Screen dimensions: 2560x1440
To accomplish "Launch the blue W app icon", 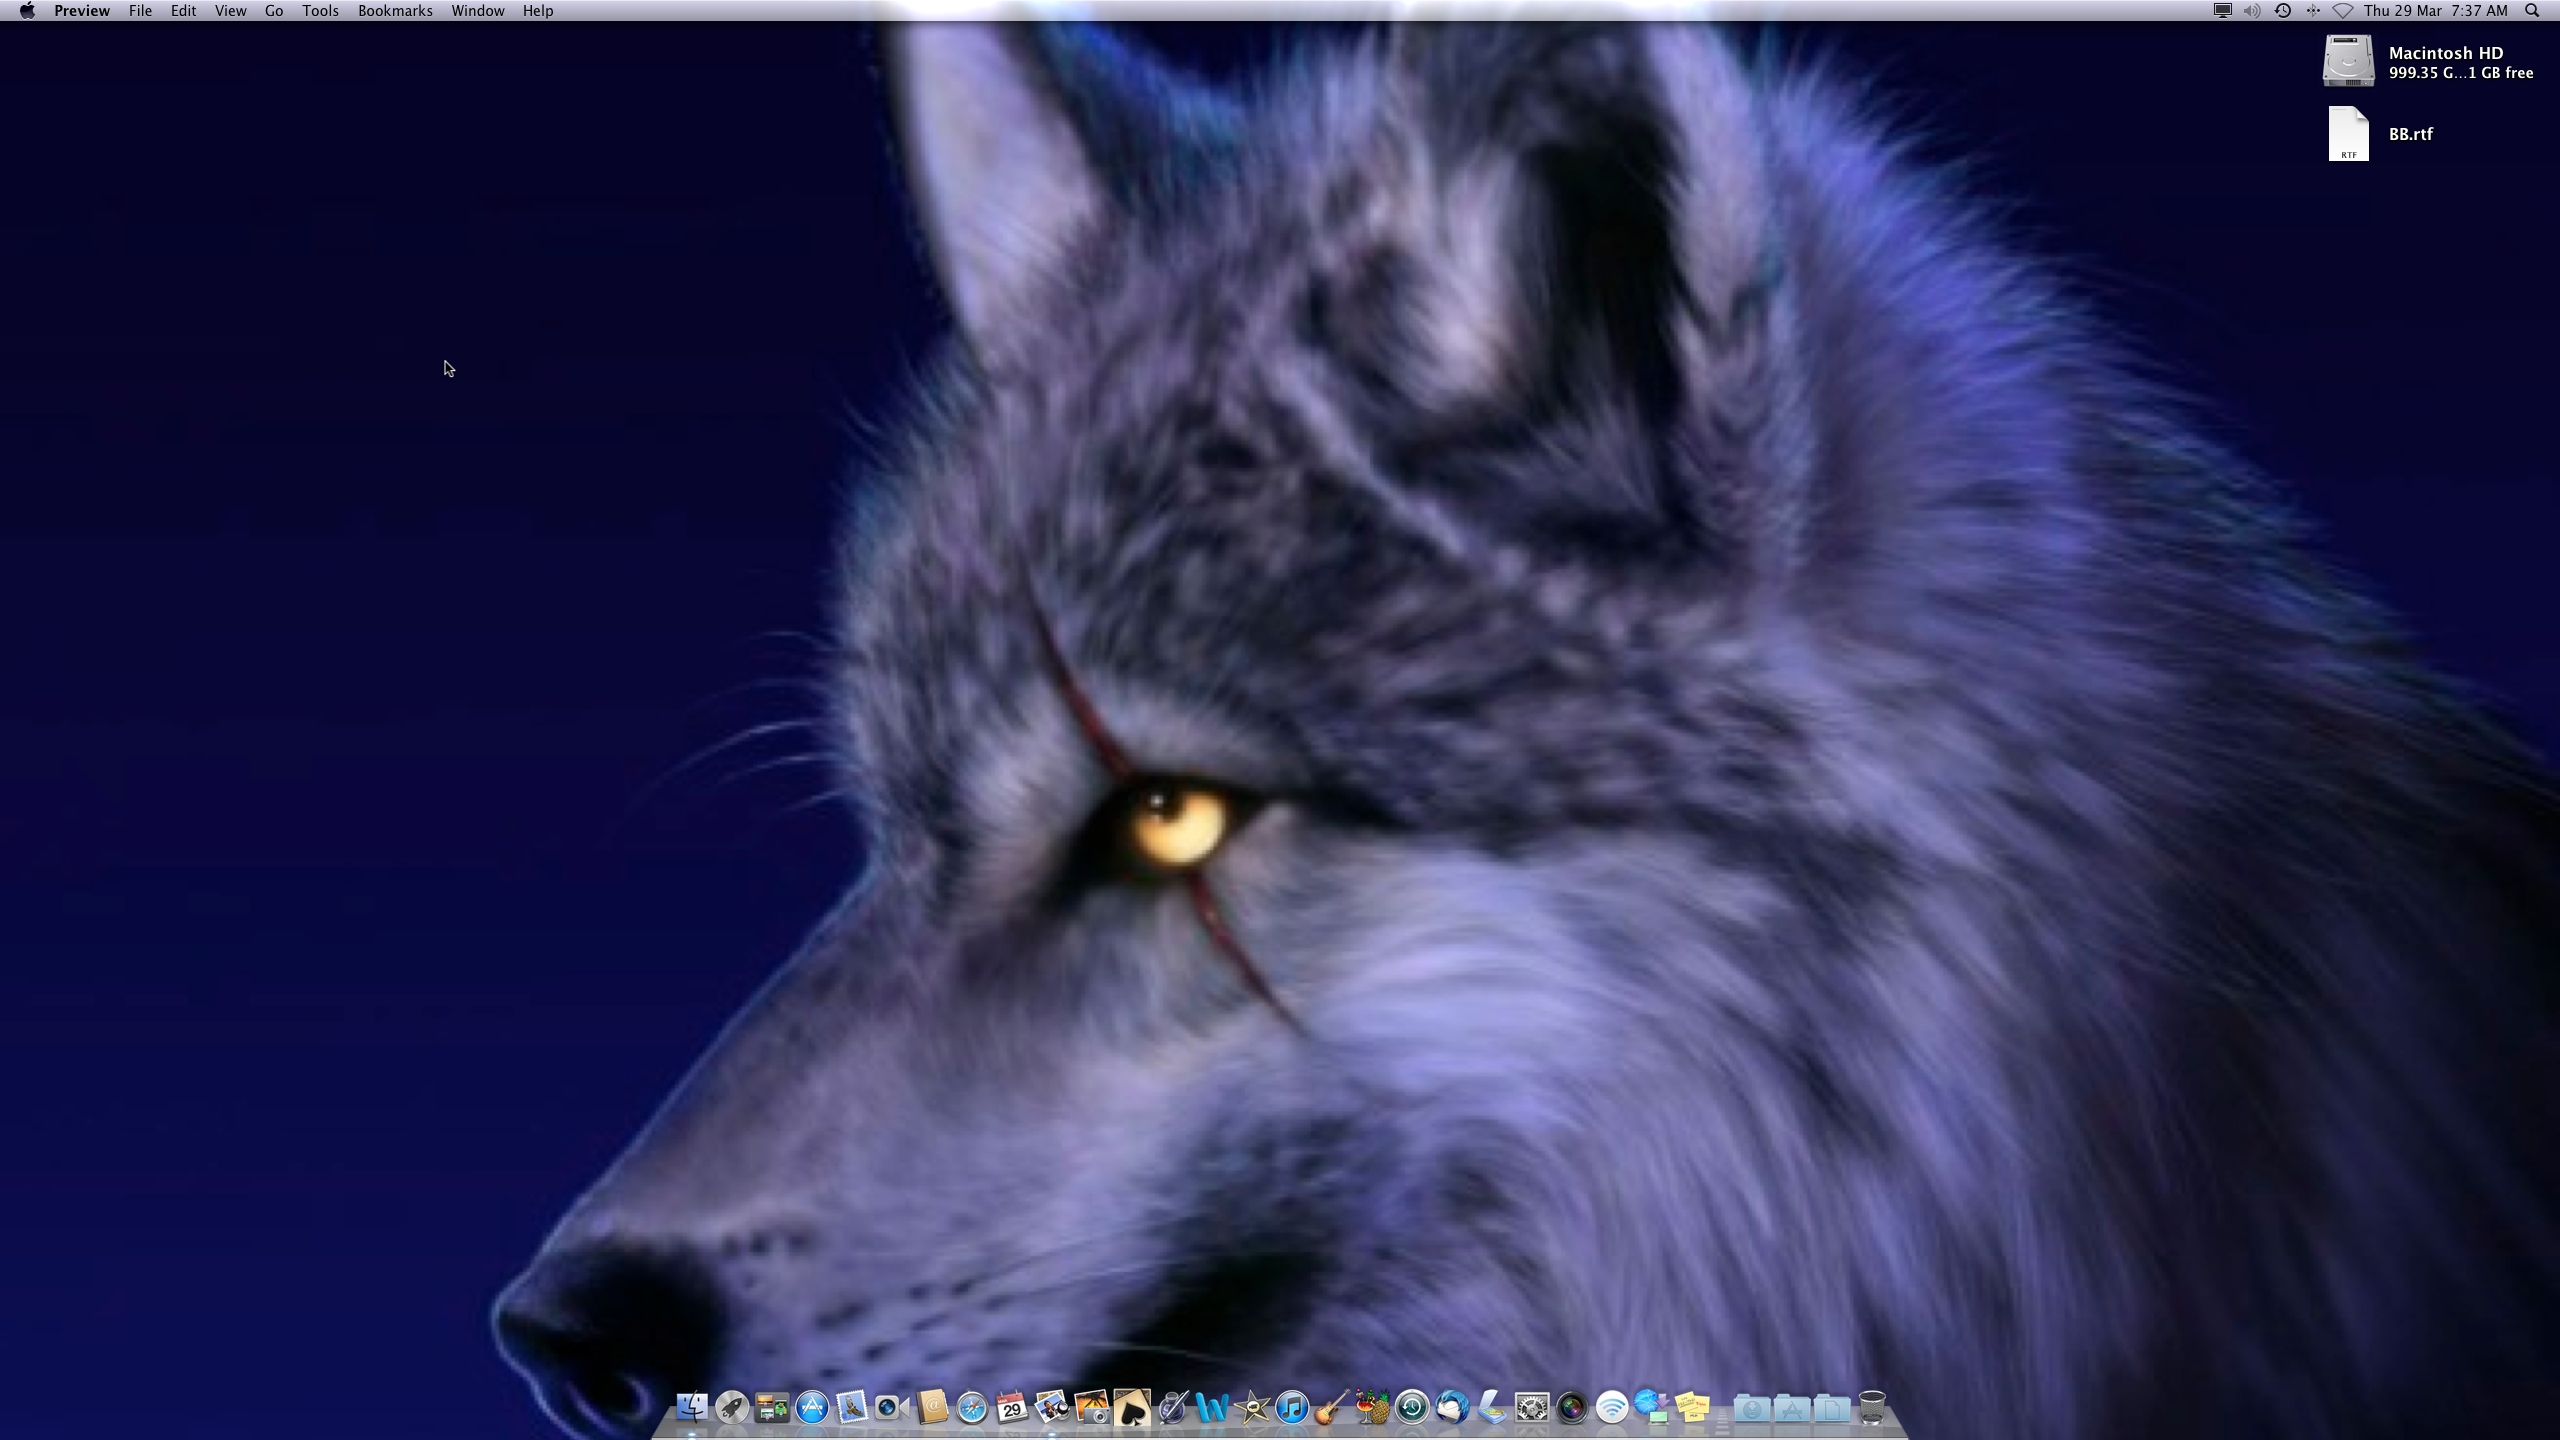I will 1212,1408.
